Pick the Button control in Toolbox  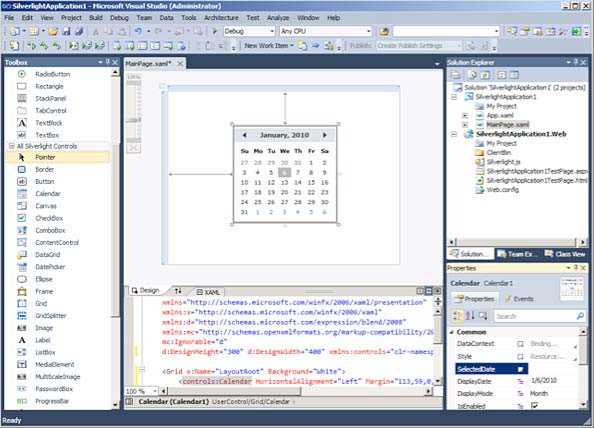point(45,181)
